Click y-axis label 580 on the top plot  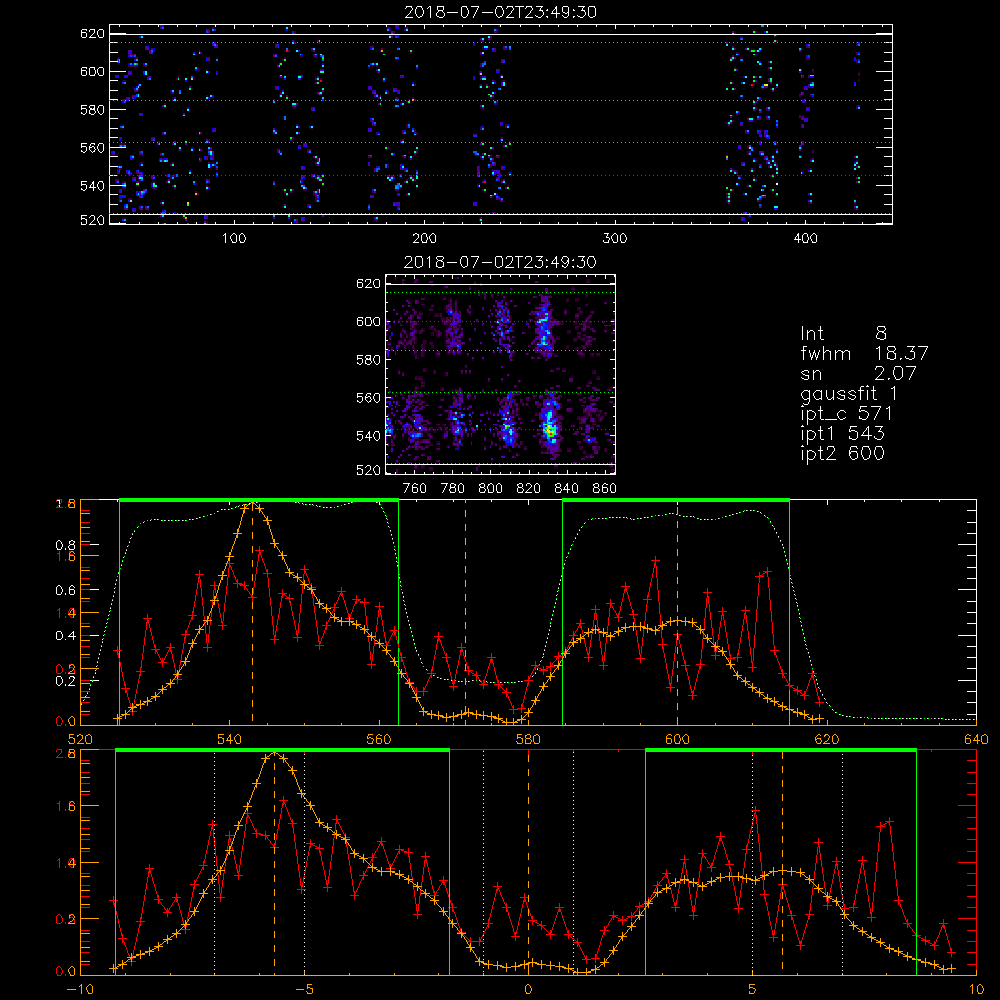point(92,110)
